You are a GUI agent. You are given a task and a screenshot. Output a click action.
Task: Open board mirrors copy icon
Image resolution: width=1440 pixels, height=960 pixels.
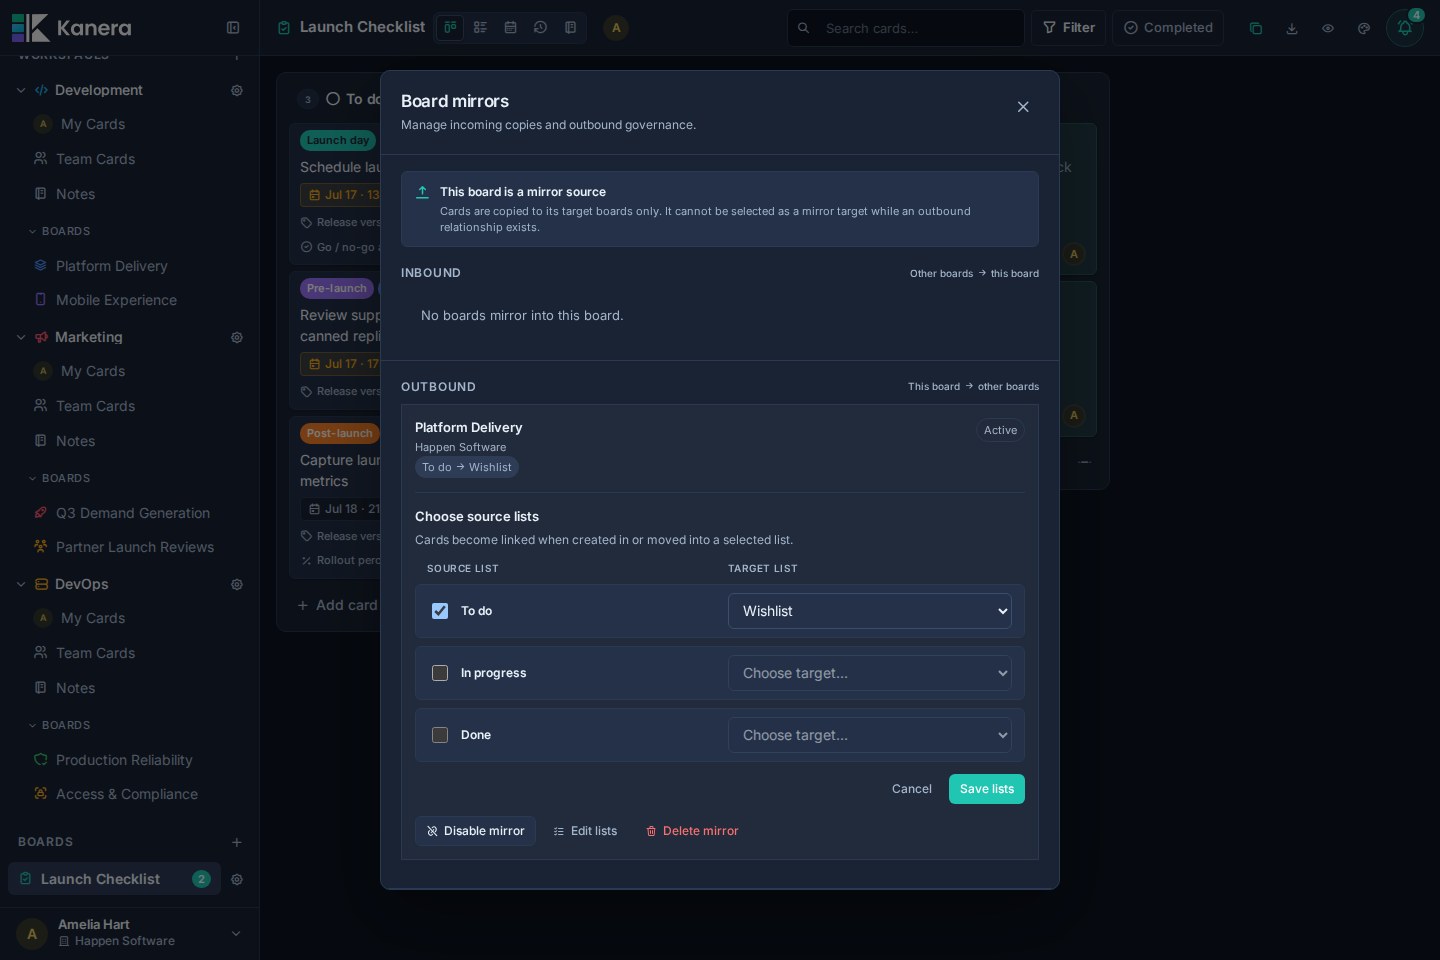[1256, 28]
